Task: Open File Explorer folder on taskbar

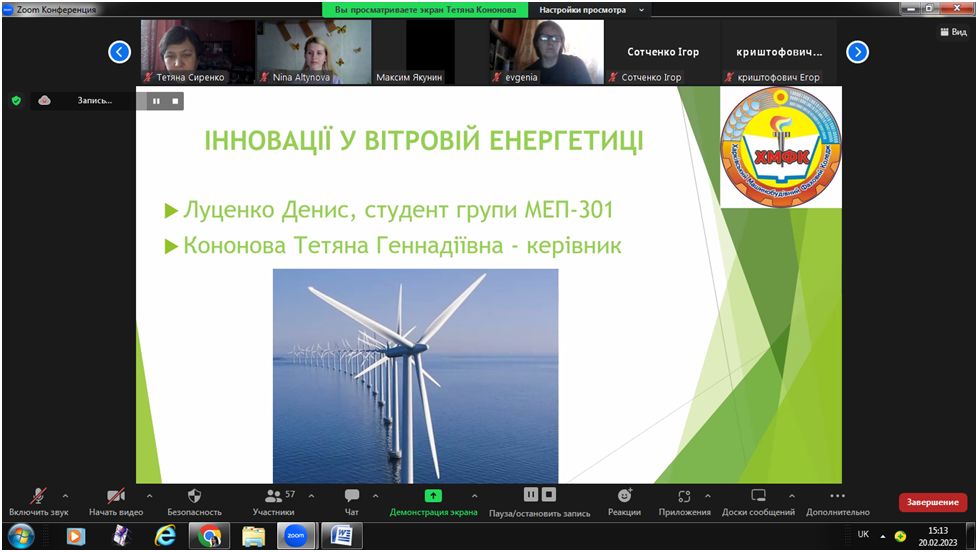Action: [x=253, y=536]
